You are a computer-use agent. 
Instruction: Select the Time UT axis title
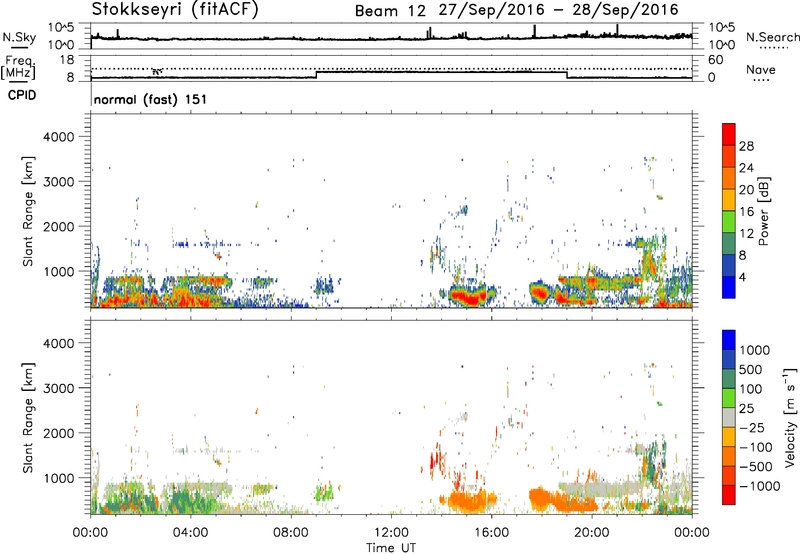pos(391,548)
